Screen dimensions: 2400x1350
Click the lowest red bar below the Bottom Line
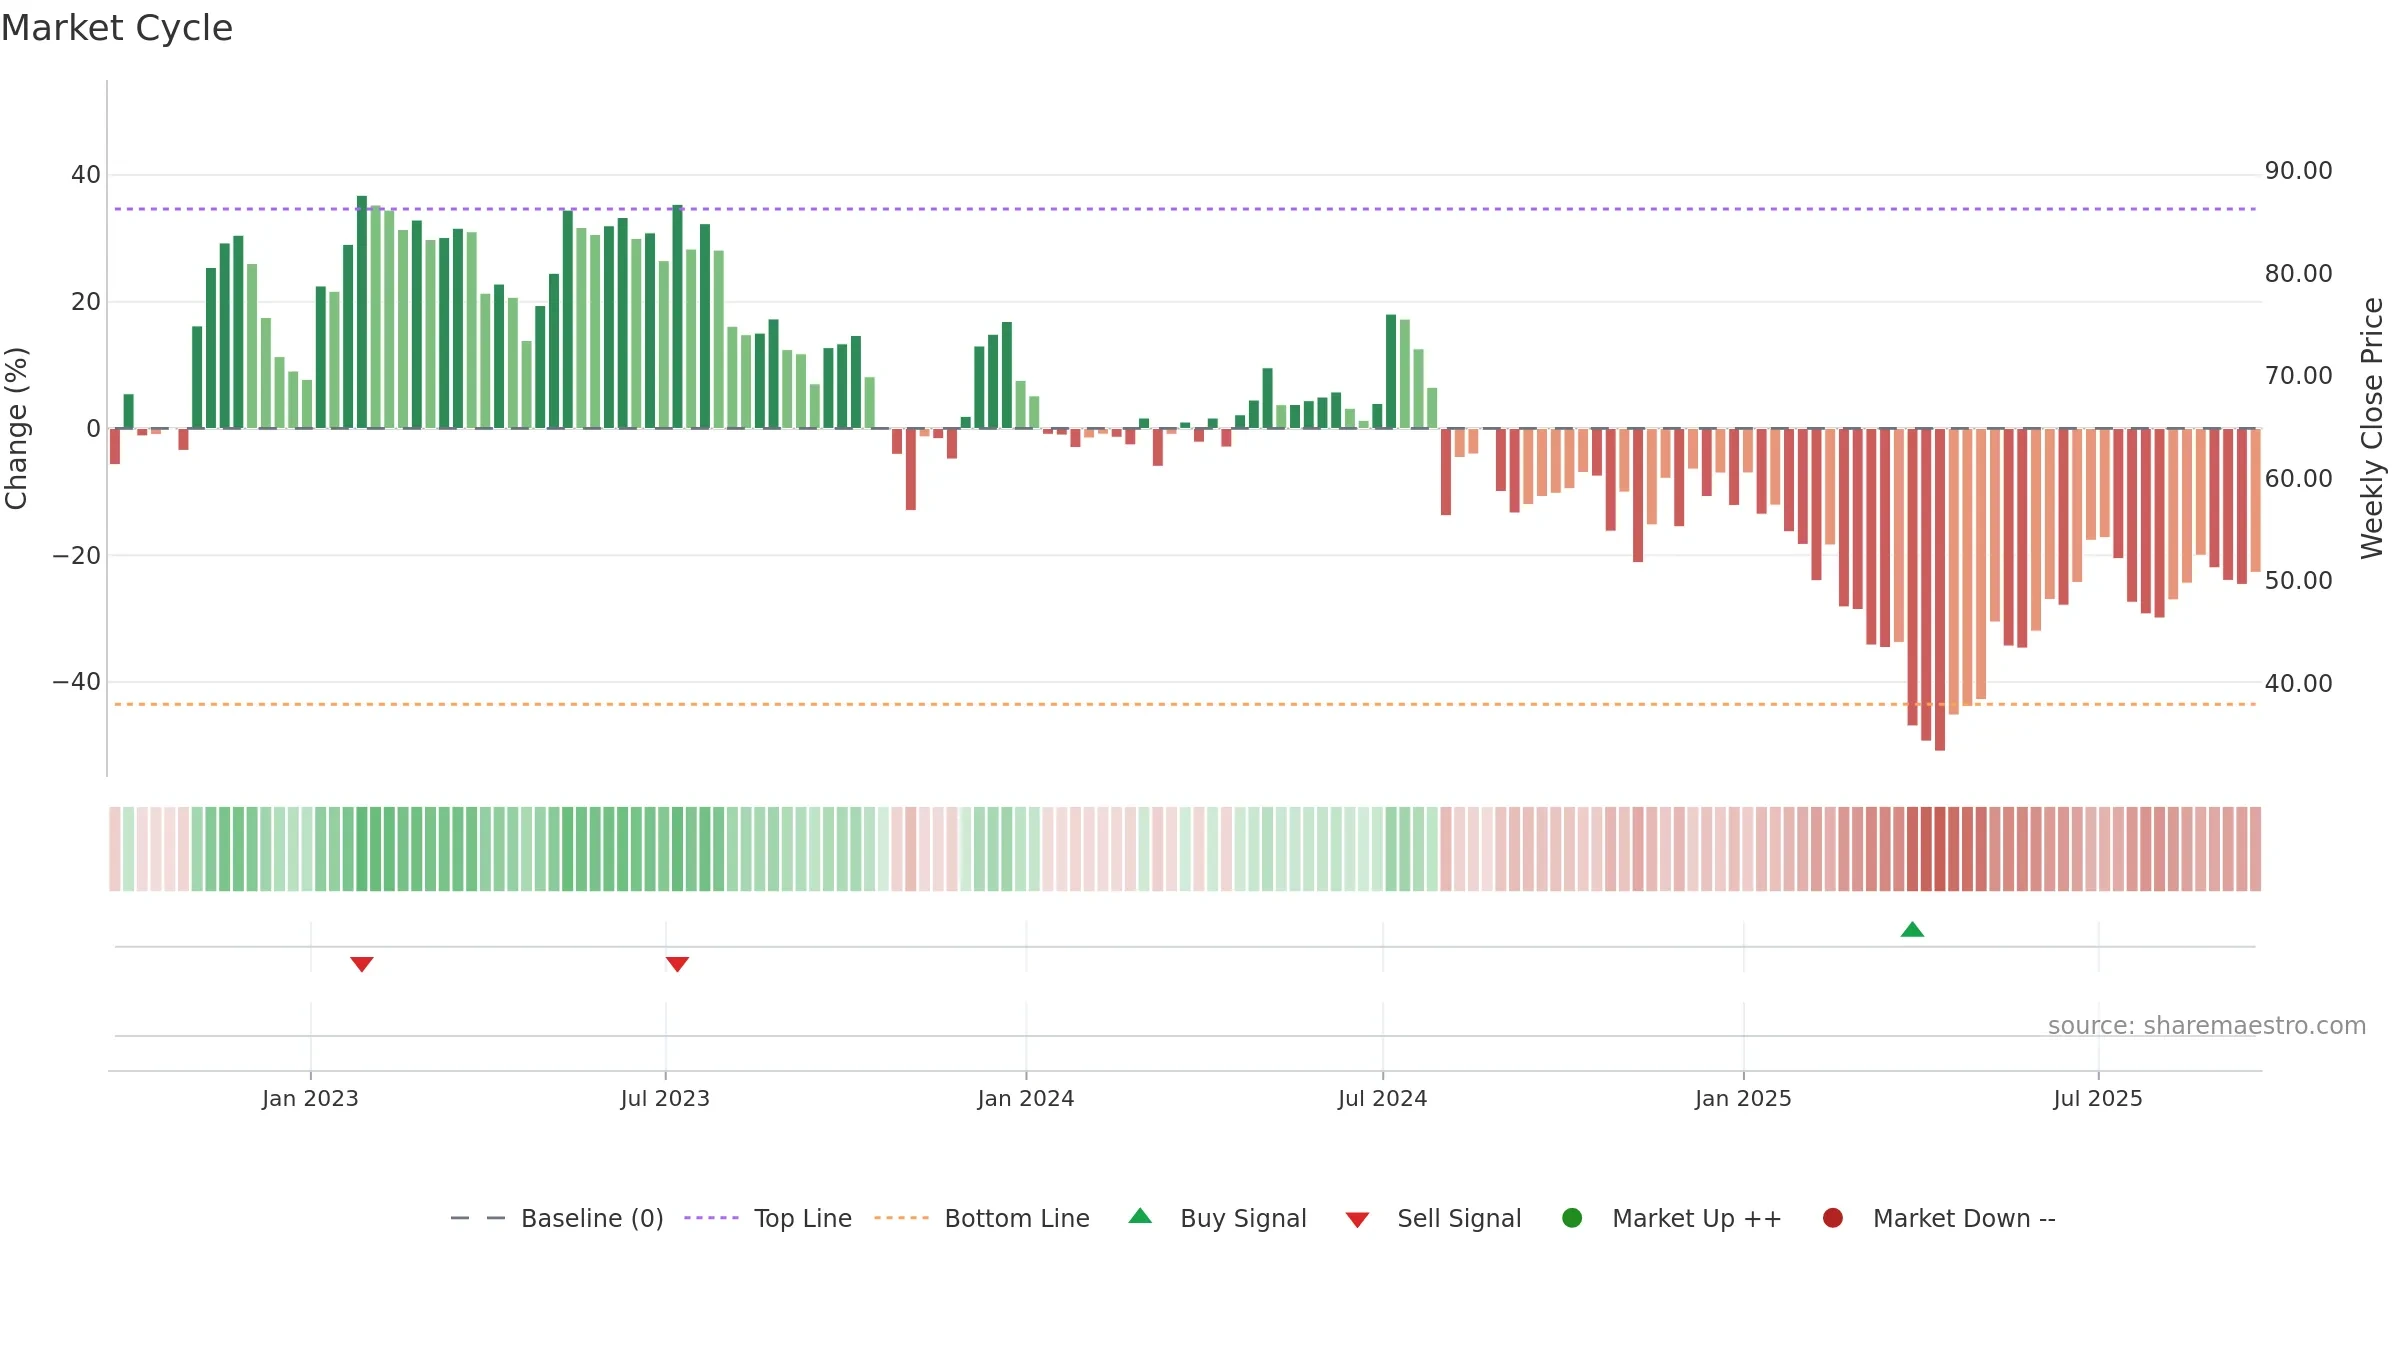(x=1940, y=589)
